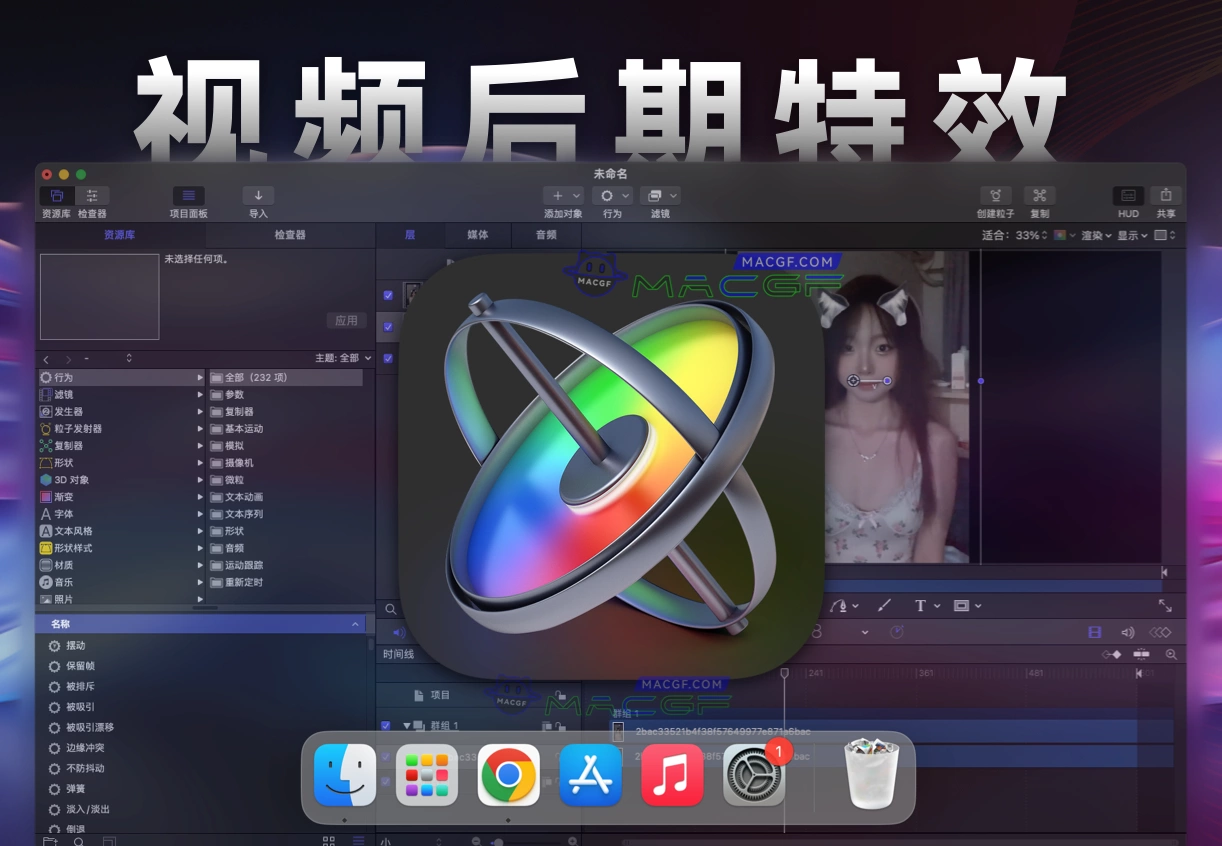Screen dimensions: 1222x846
Task: Open the App Store from the Dock
Action: point(590,775)
